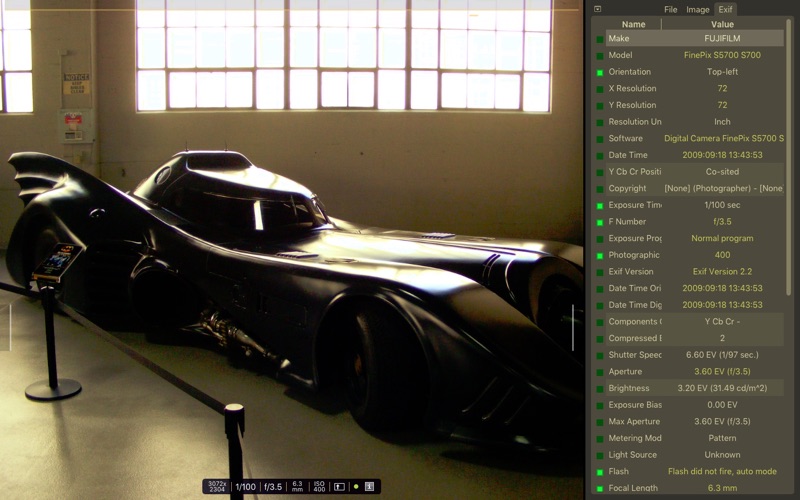This screenshot has height=500, width=800.
Task: Click the 1/100 shutter readout in the bar
Action: coord(245,487)
